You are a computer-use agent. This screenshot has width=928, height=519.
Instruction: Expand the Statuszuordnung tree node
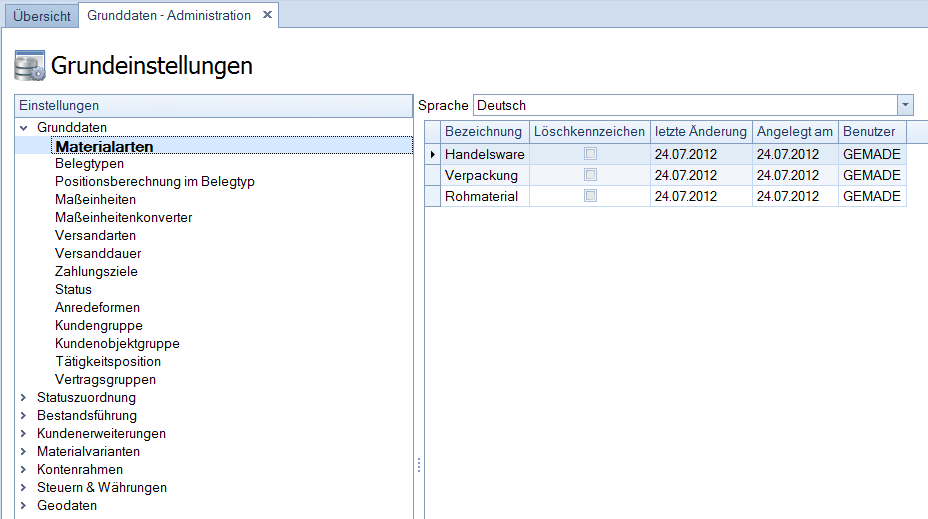point(23,398)
